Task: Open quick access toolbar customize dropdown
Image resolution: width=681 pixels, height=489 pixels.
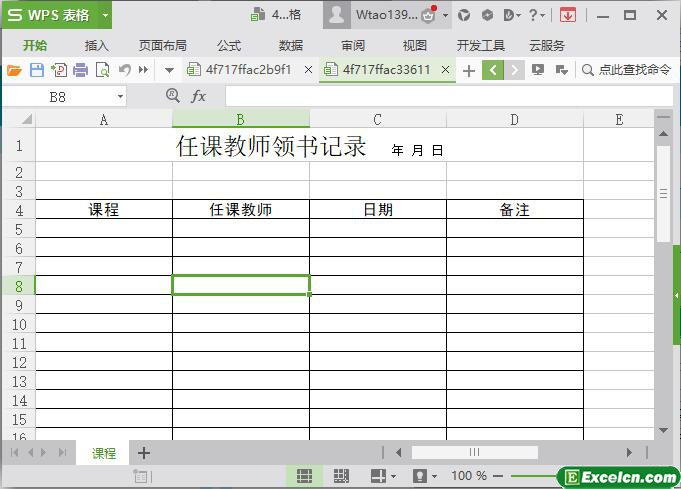Action: tap(169, 70)
